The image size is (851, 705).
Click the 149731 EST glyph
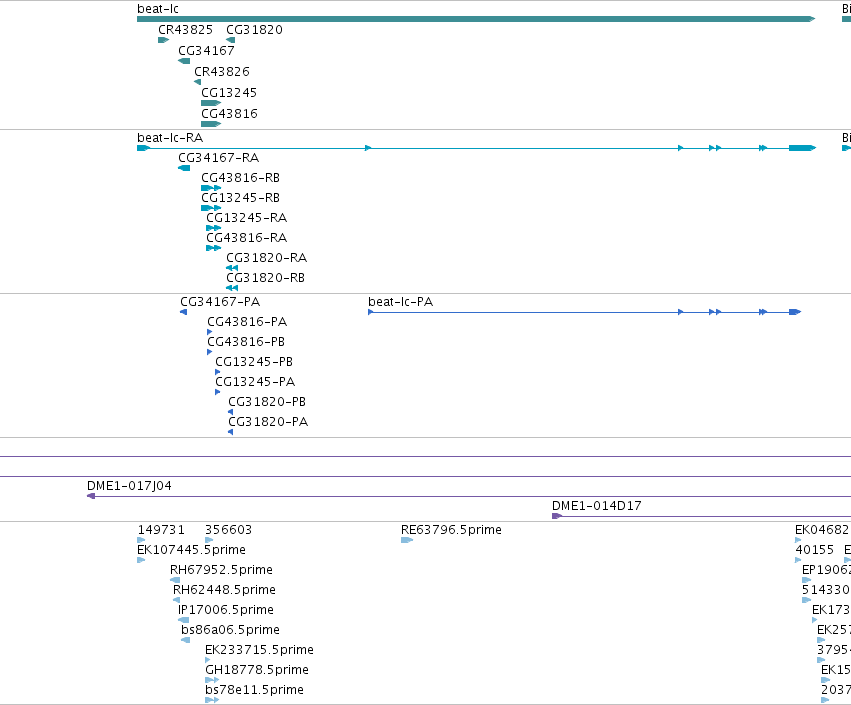[141, 540]
